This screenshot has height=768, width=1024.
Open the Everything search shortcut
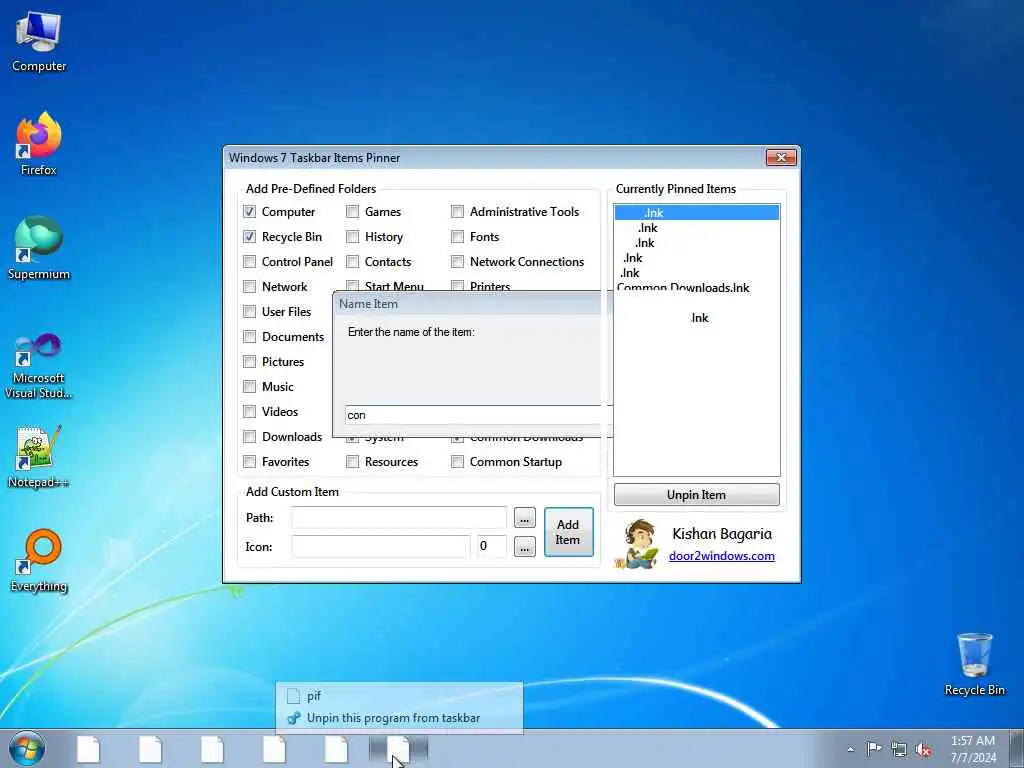[x=39, y=560]
